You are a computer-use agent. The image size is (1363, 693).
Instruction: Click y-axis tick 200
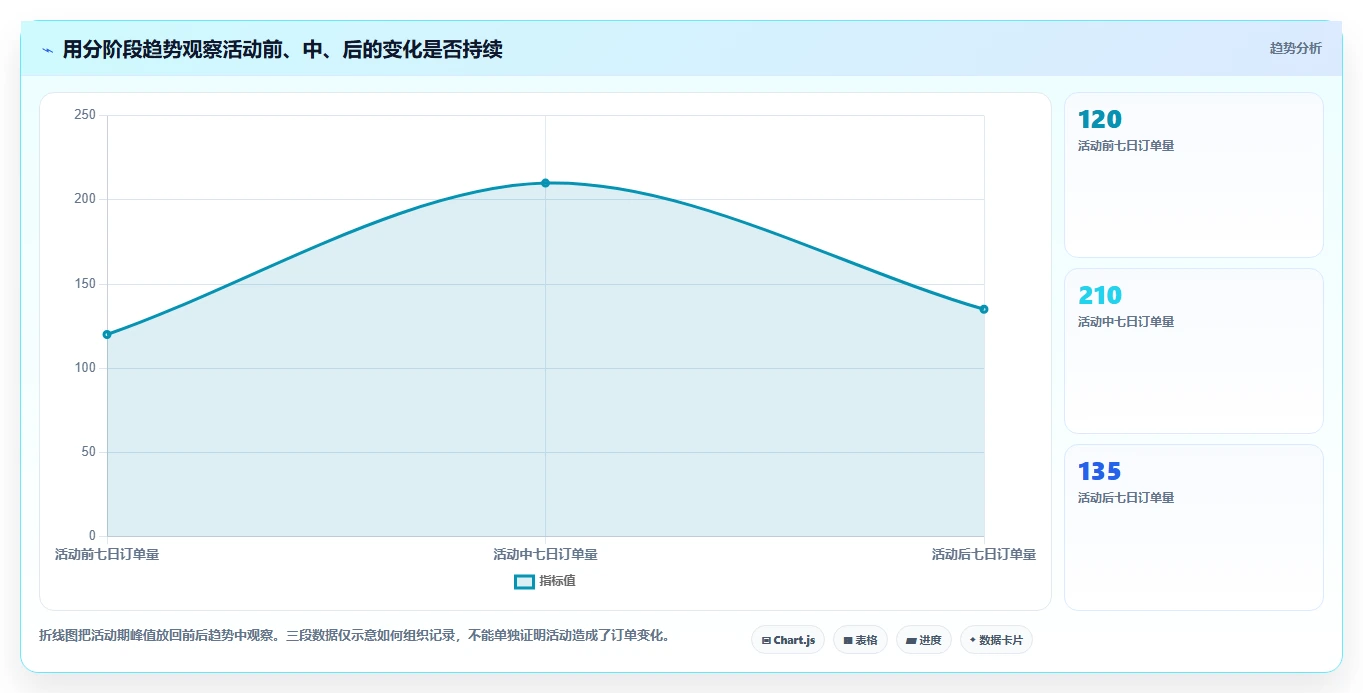click(x=85, y=199)
